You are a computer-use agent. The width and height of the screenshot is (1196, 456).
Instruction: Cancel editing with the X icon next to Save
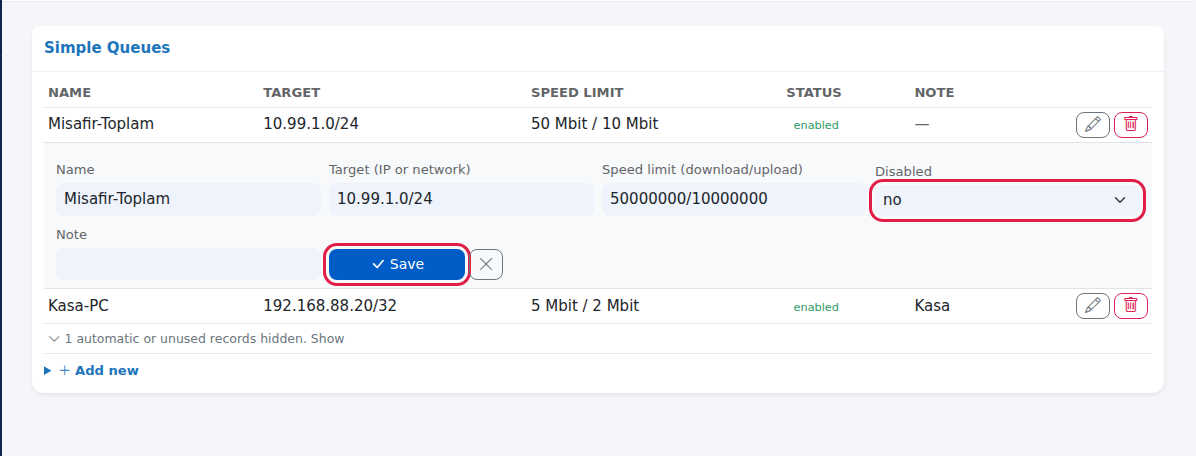pyautogui.click(x=486, y=265)
